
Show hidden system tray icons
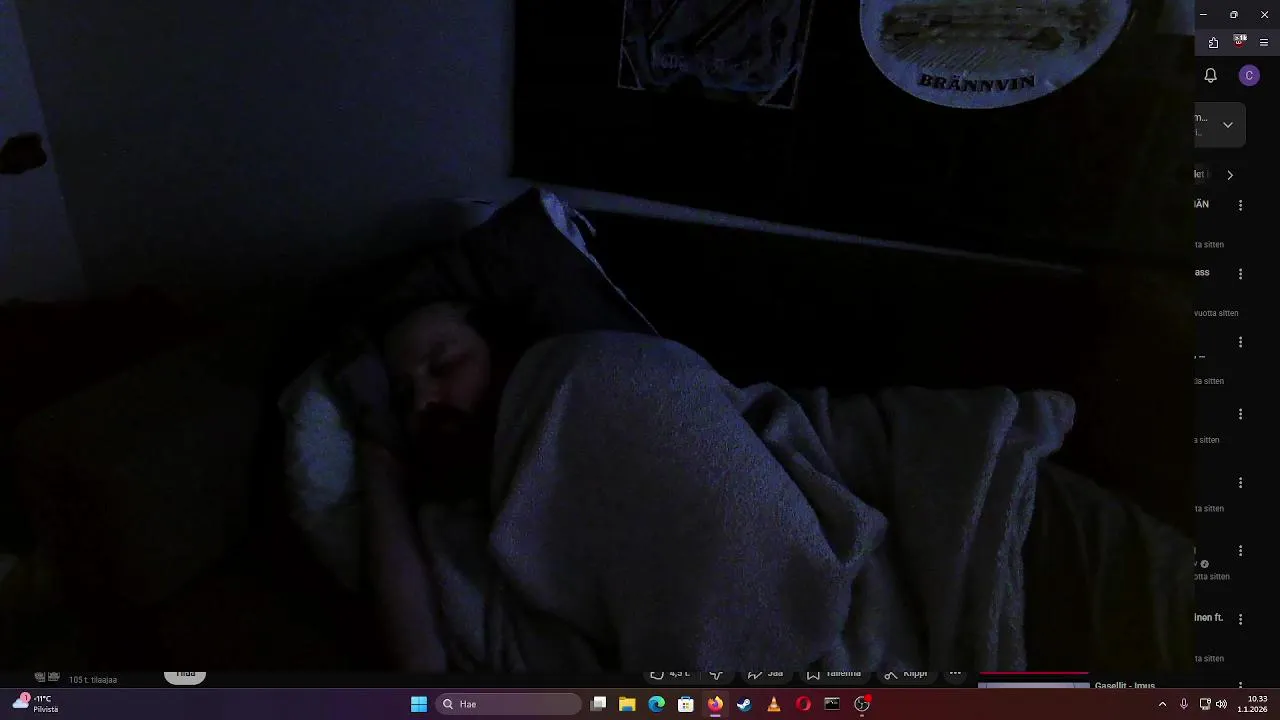[1162, 704]
